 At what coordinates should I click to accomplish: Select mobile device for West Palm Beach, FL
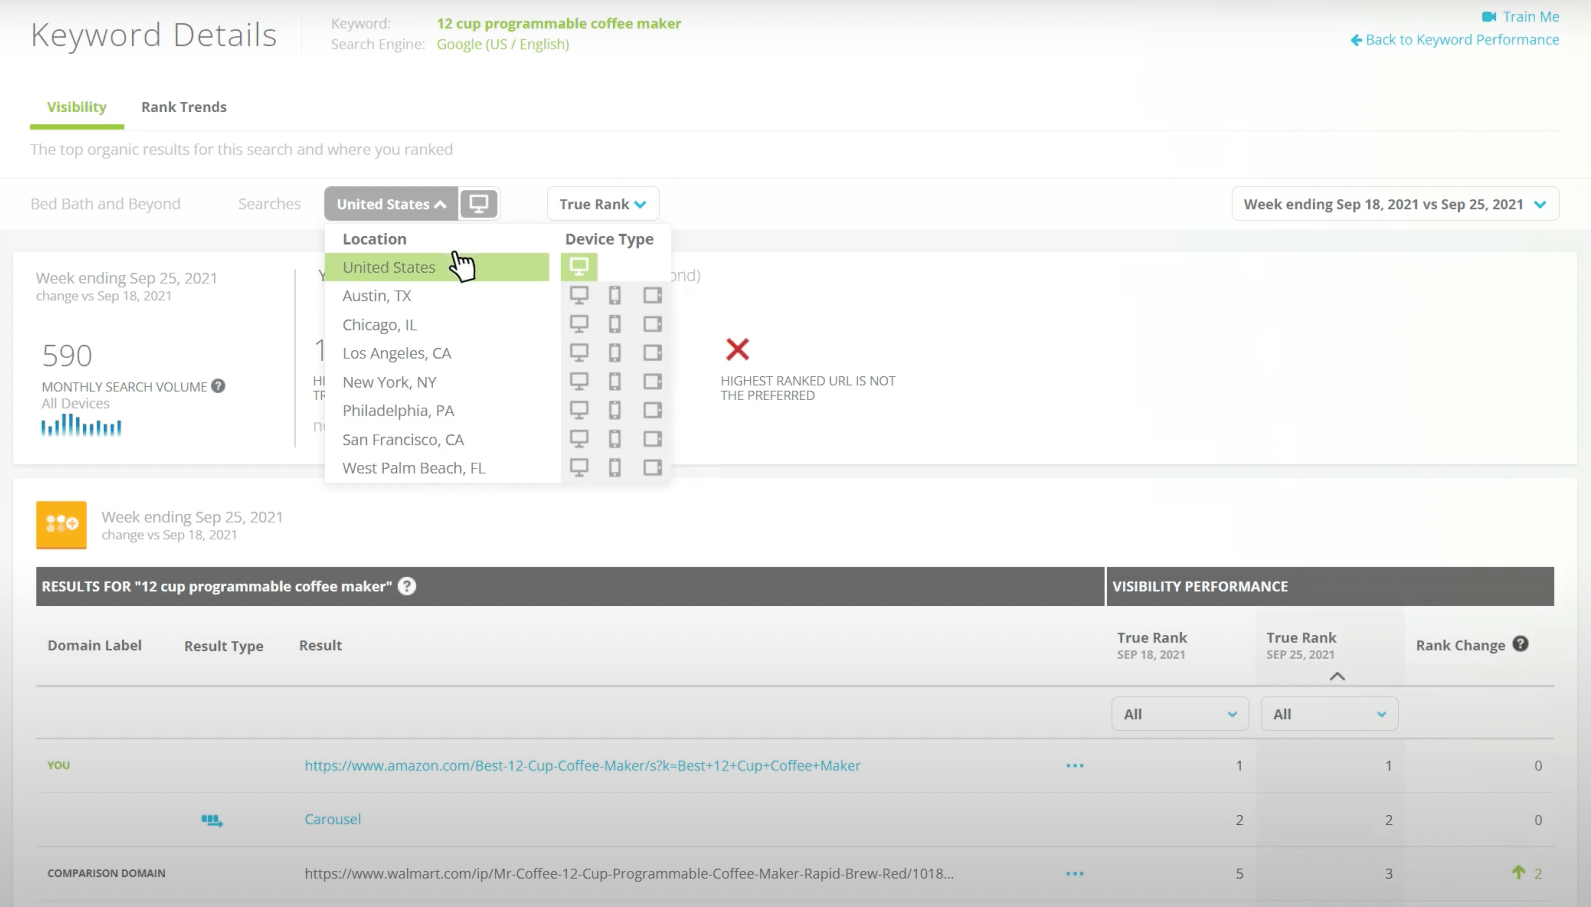coord(615,467)
